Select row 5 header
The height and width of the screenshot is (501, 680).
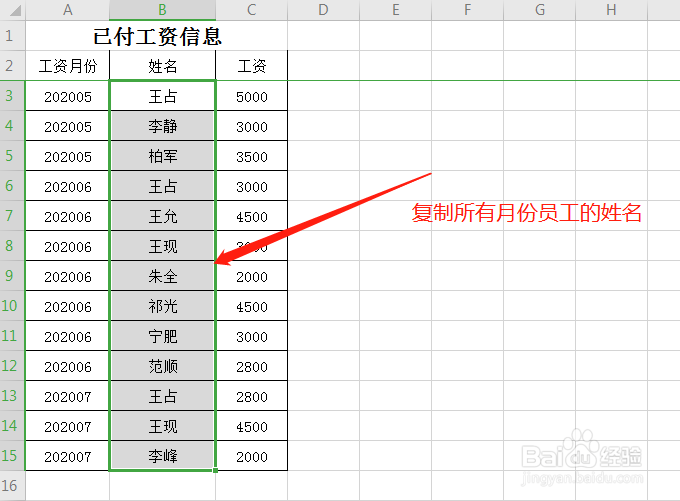12,155
